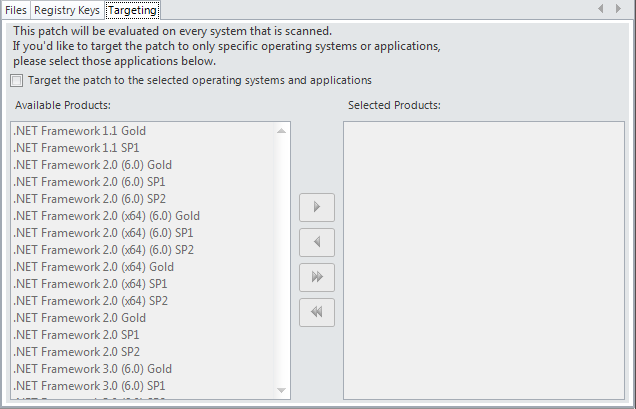The height and width of the screenshot is (409, 636).
Task: Open the Files tab
Action: 16,10
